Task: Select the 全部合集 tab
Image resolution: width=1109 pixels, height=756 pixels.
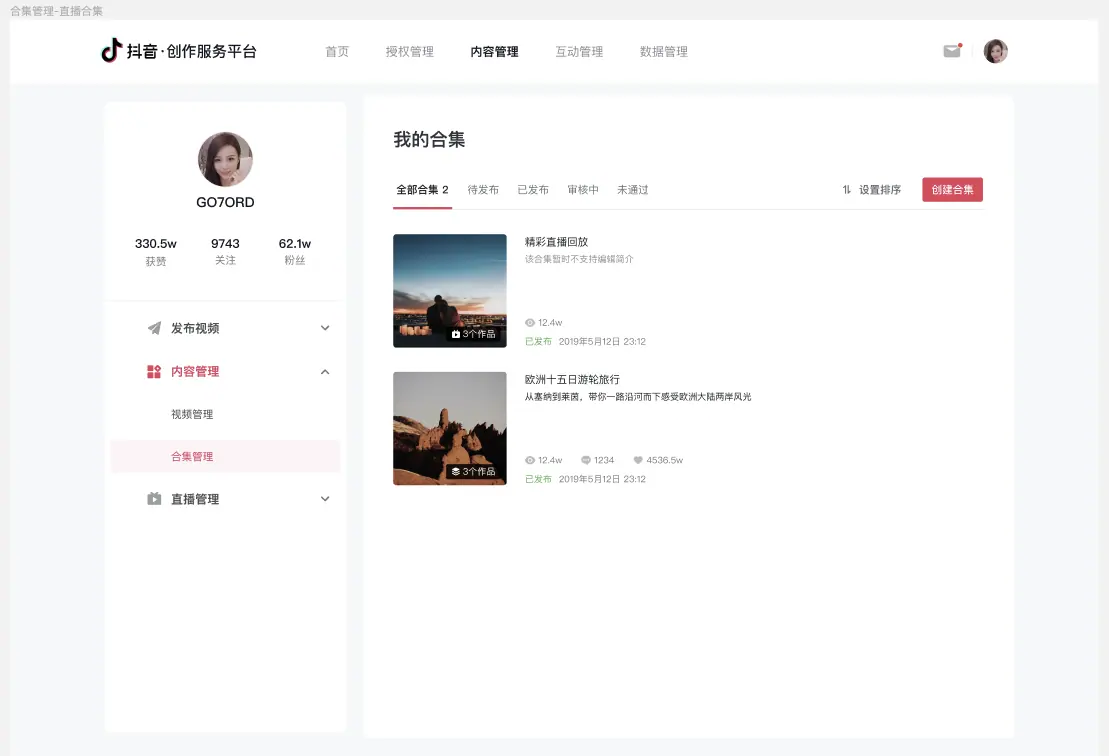Action: point(422,190)
